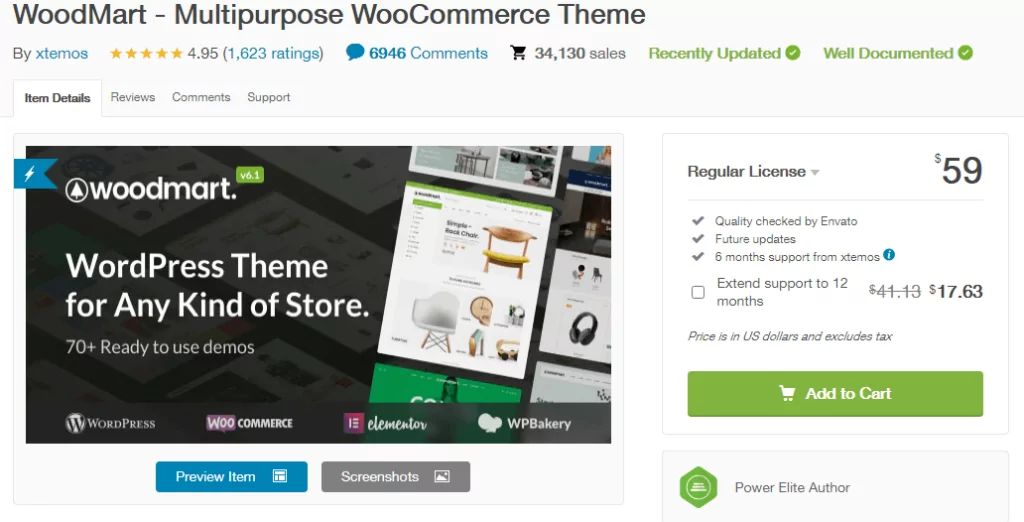Go to the Support tab

click(x=269, y=97)
